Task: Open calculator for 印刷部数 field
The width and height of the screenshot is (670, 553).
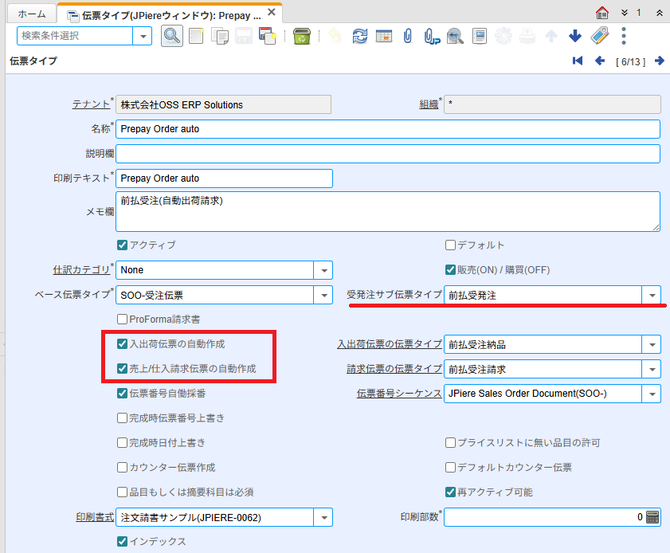Action: click(652, 517)
